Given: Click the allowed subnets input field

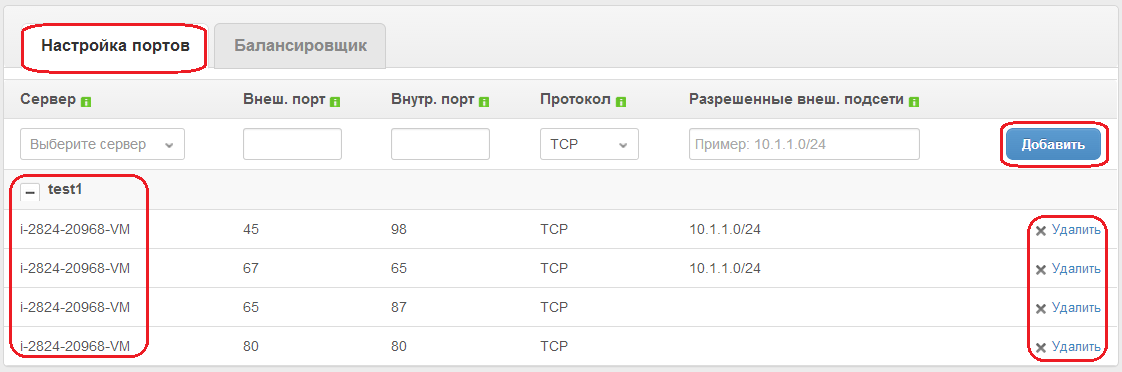Looking at the screenshot, I should [804, 144].
